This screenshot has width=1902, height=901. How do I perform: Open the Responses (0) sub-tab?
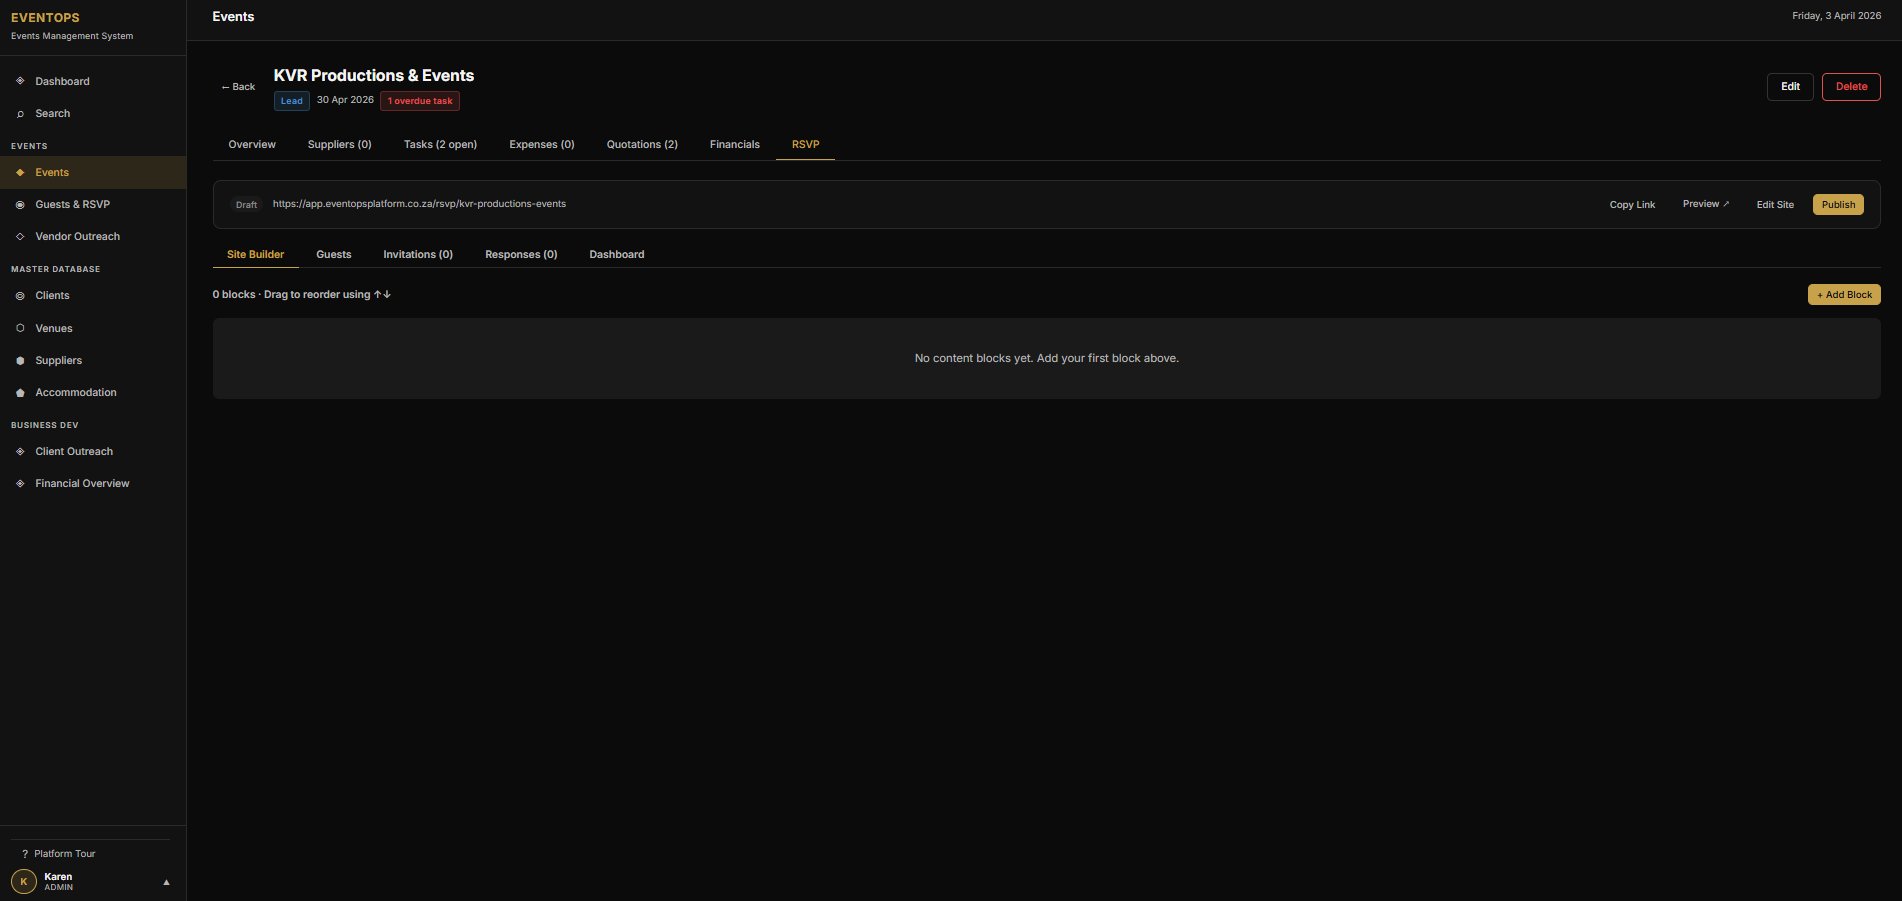point(521,254)
